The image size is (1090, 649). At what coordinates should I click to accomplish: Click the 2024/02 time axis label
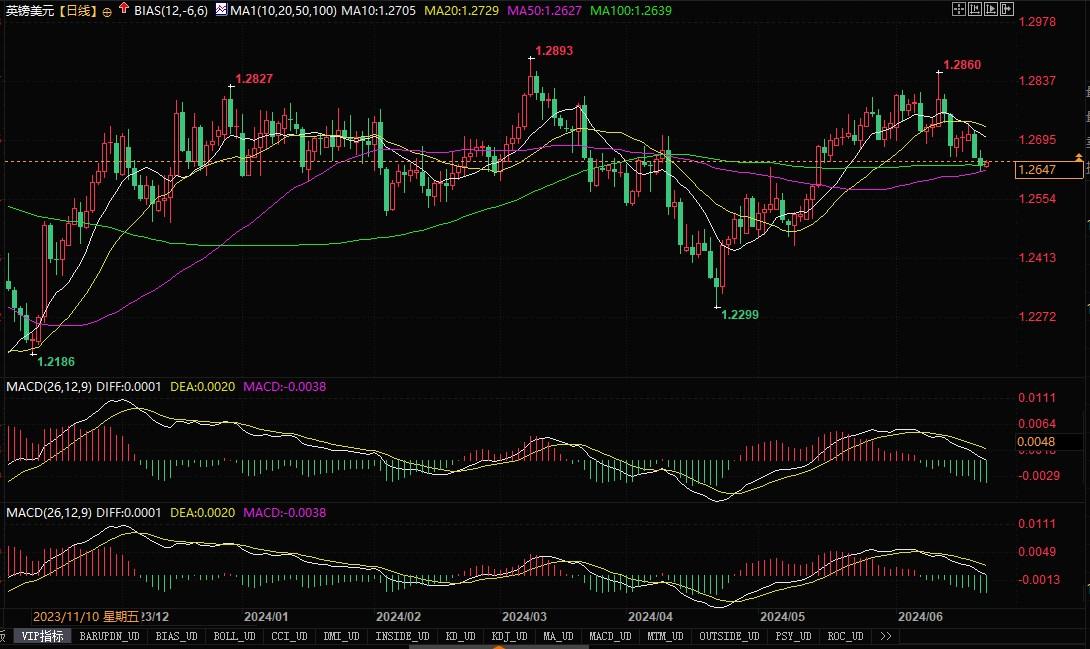pos(398,616)
